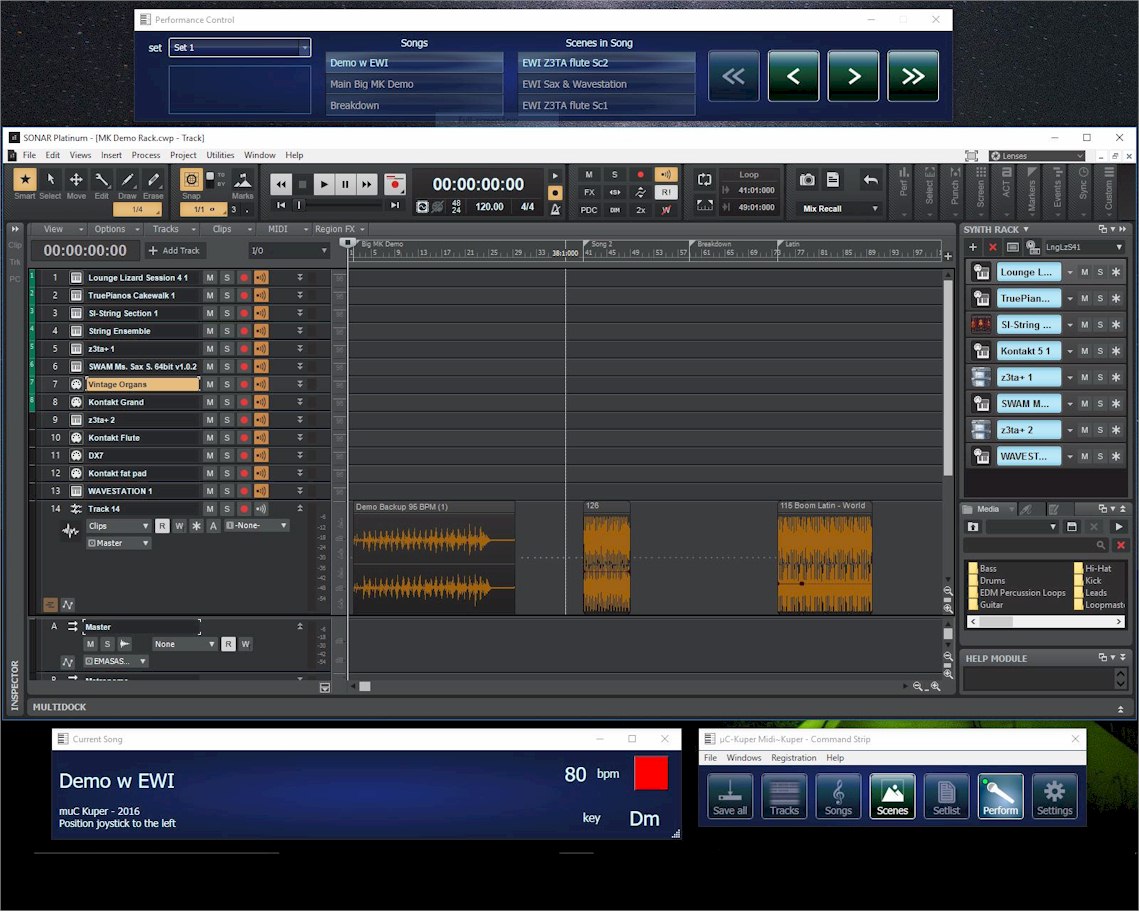
Task: Open the Tracks menu in track view
Action: pos(174,229)
